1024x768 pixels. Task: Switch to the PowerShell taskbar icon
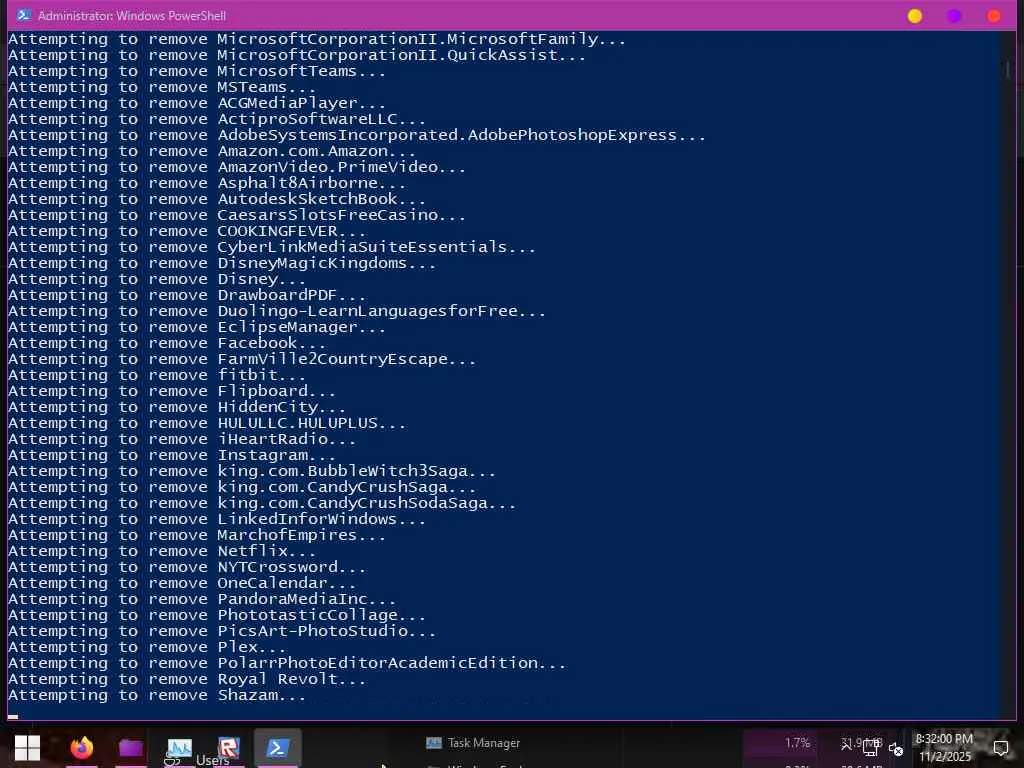coord(278,747)
